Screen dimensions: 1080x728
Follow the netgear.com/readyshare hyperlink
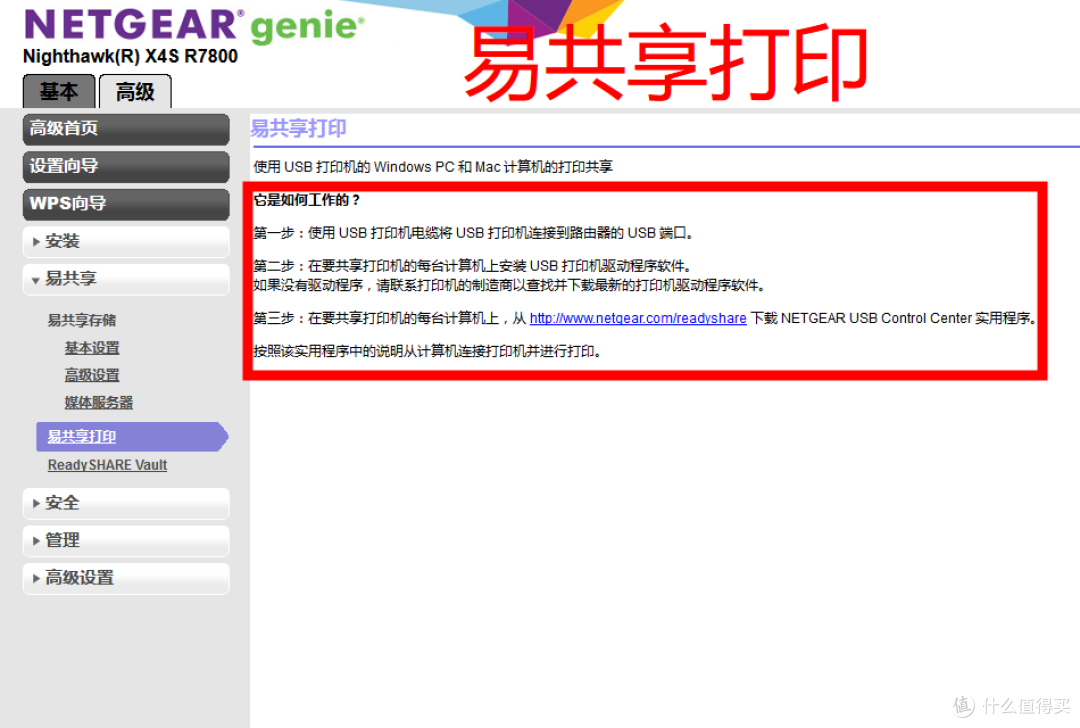(x=638, y=318)
